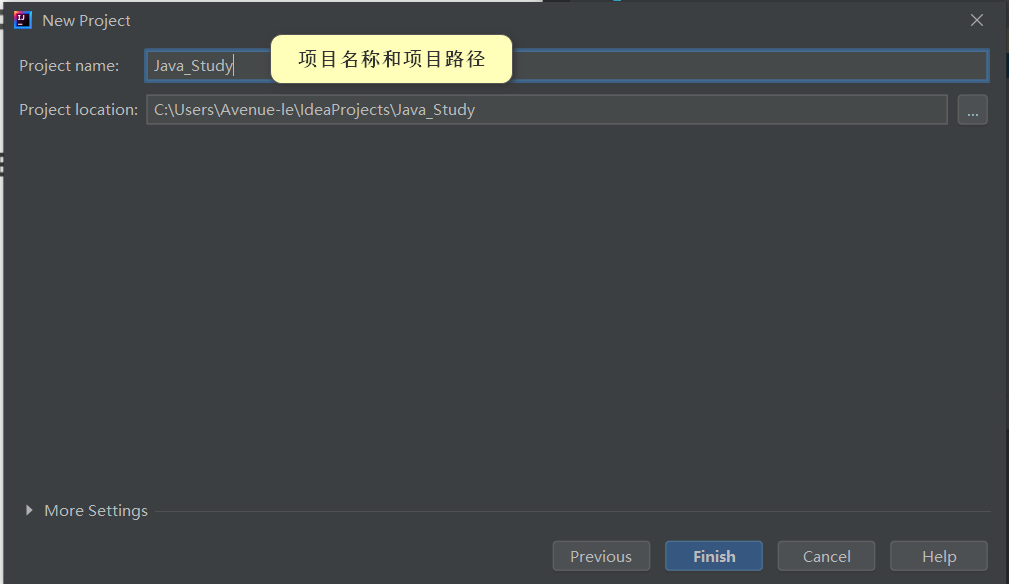Click the IntelliJ IDEA logo in the title bar
Screen dimensions: 1009x584
[x=23, y=21]
